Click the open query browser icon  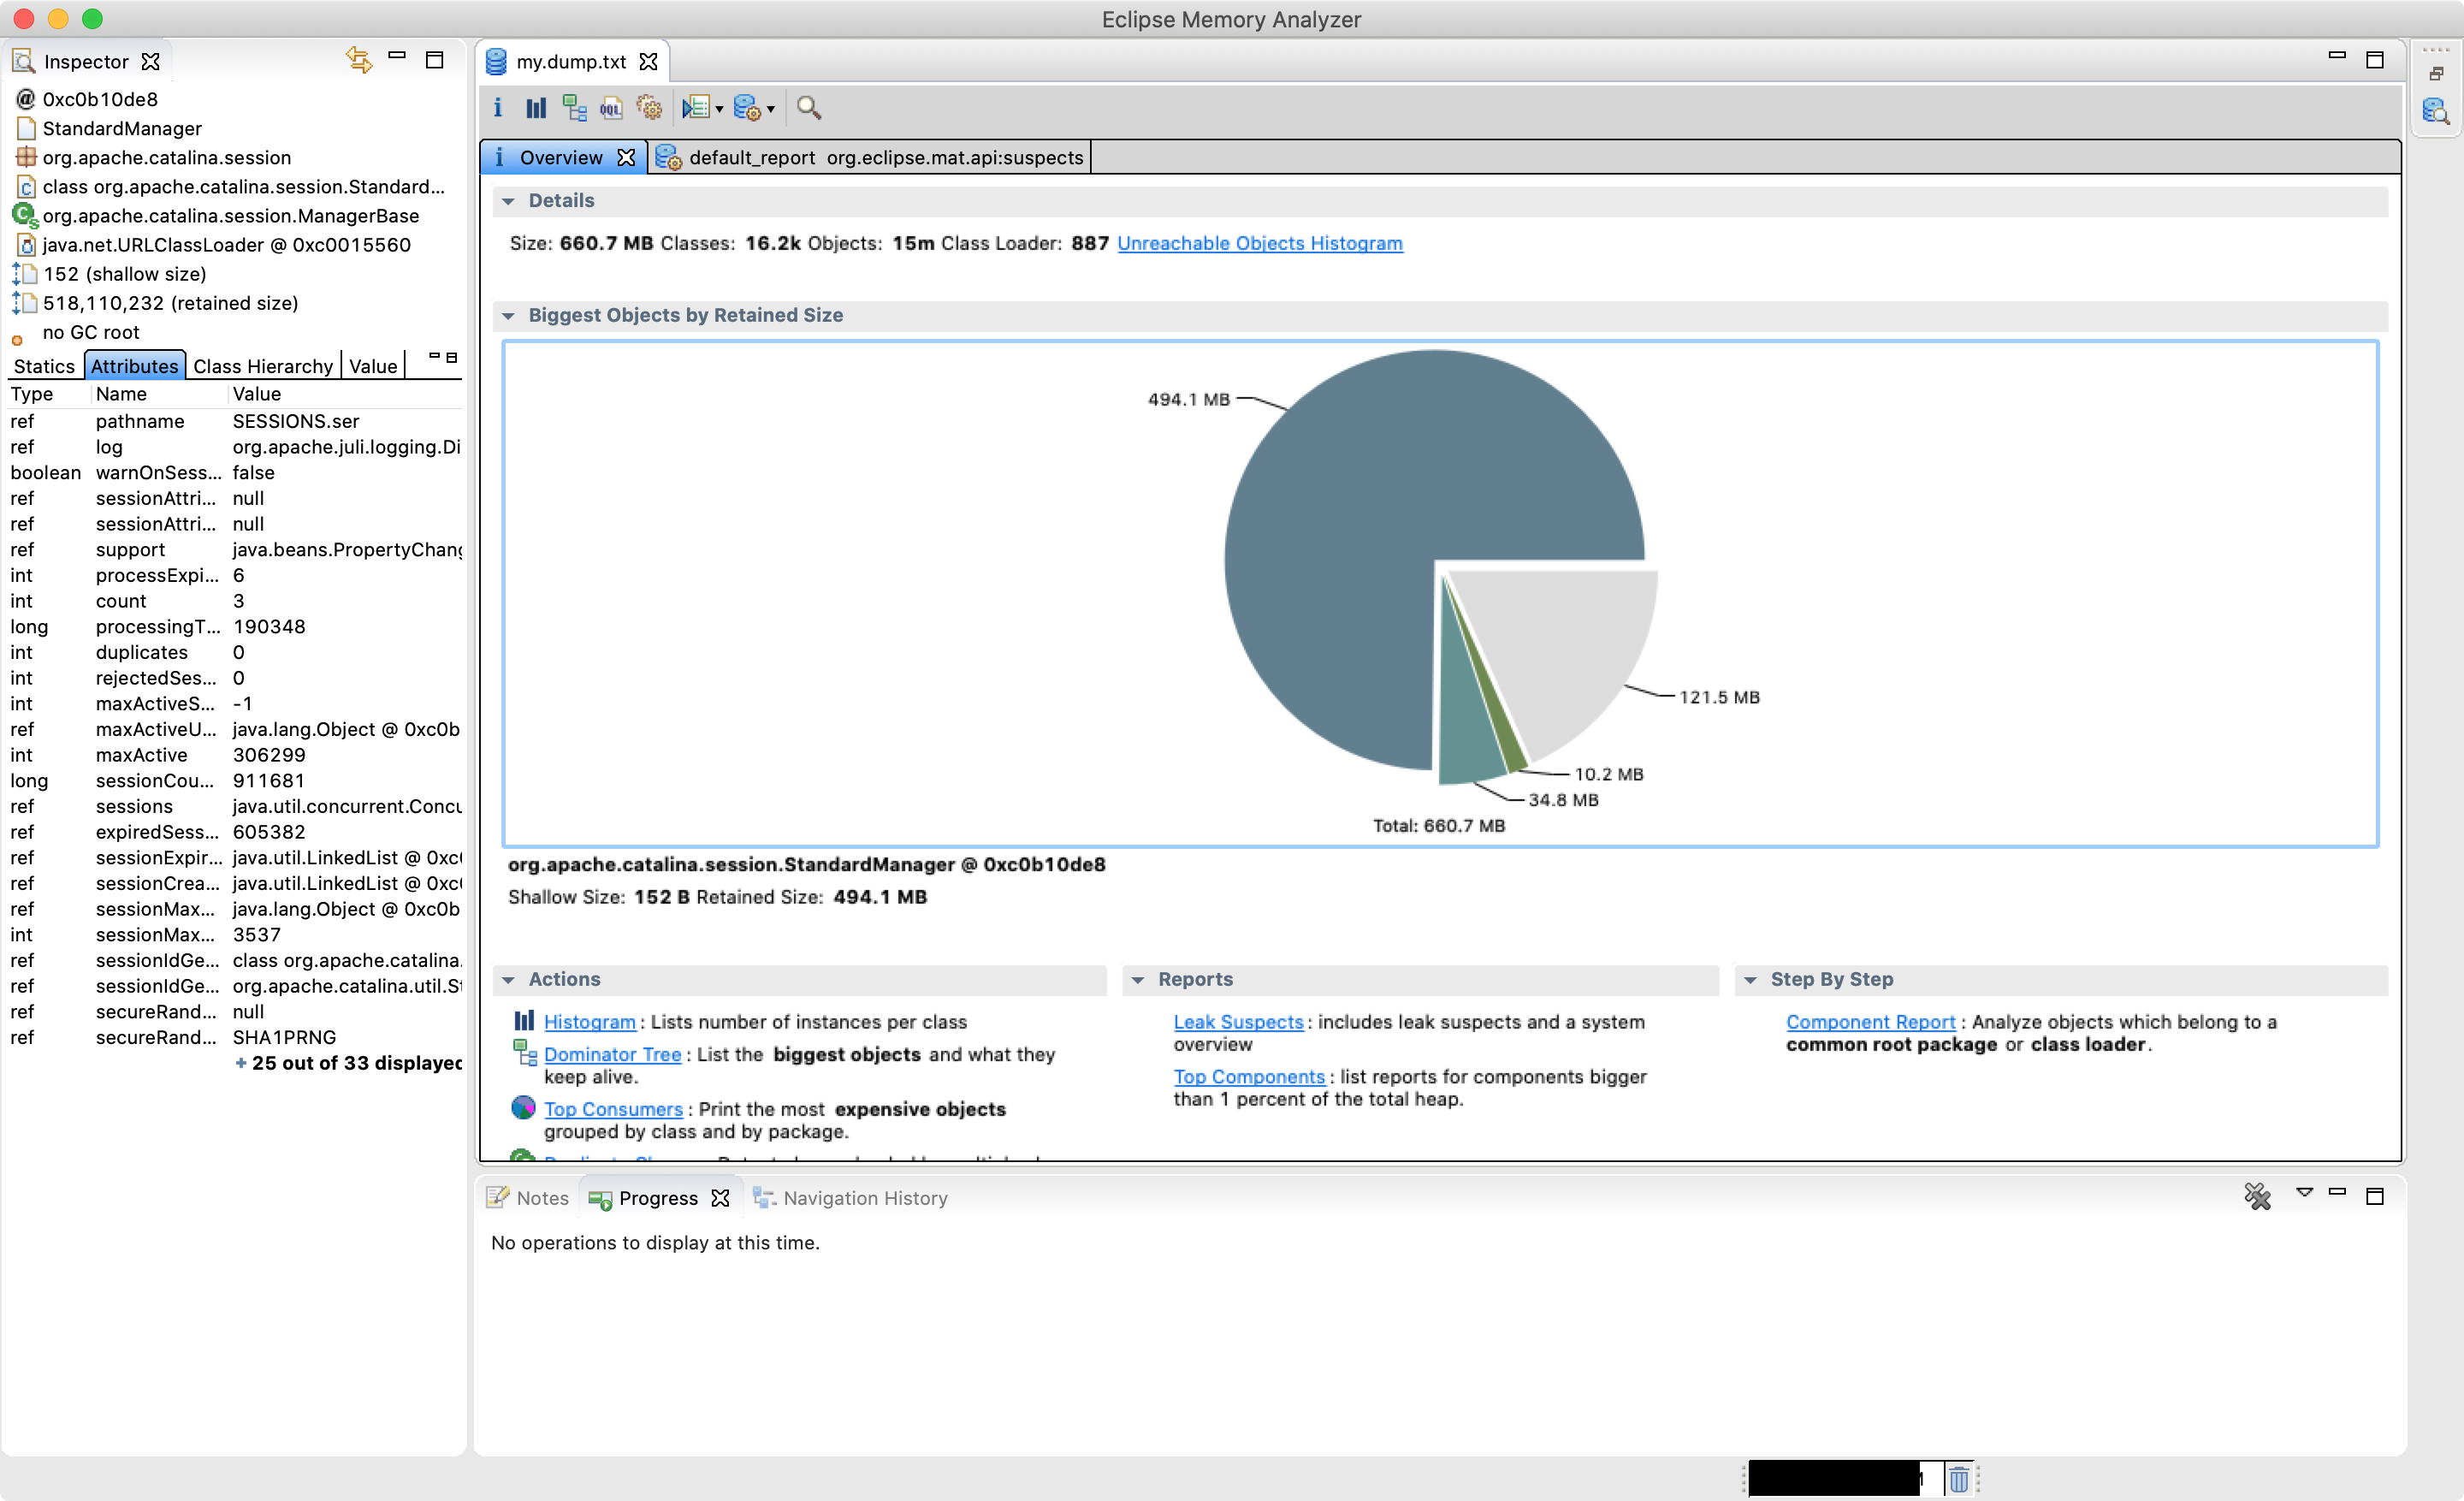click(747, 108)
